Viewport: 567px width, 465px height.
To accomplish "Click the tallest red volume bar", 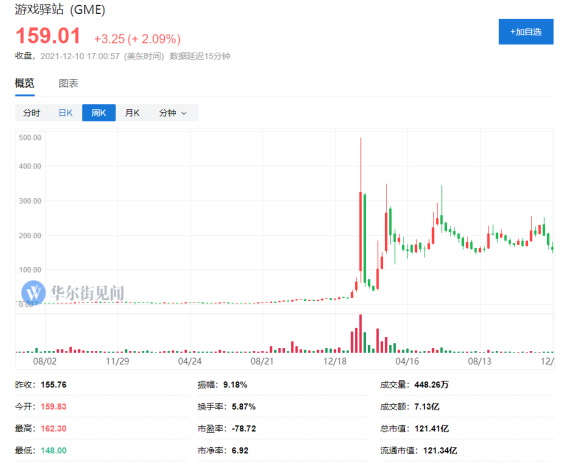I will tap(361, 333).
